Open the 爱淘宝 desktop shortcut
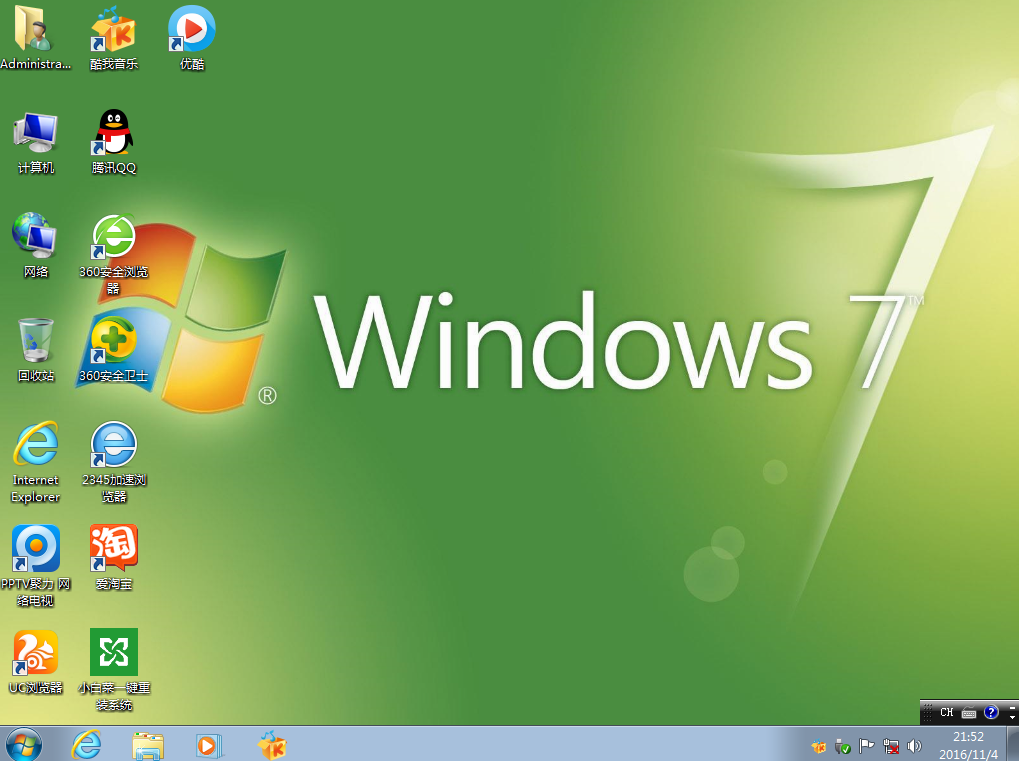 pyautogui.click(x=114, y=558)
